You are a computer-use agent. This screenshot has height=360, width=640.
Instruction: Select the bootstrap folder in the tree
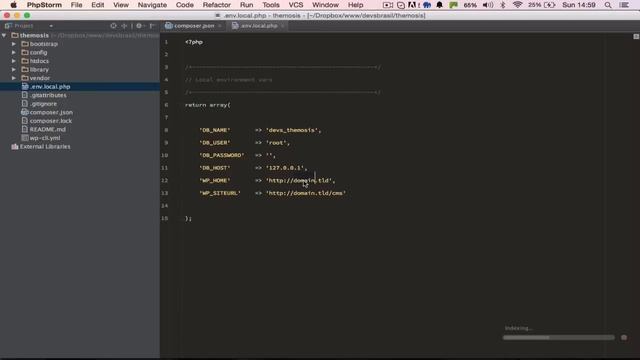(x=44, y=44)
